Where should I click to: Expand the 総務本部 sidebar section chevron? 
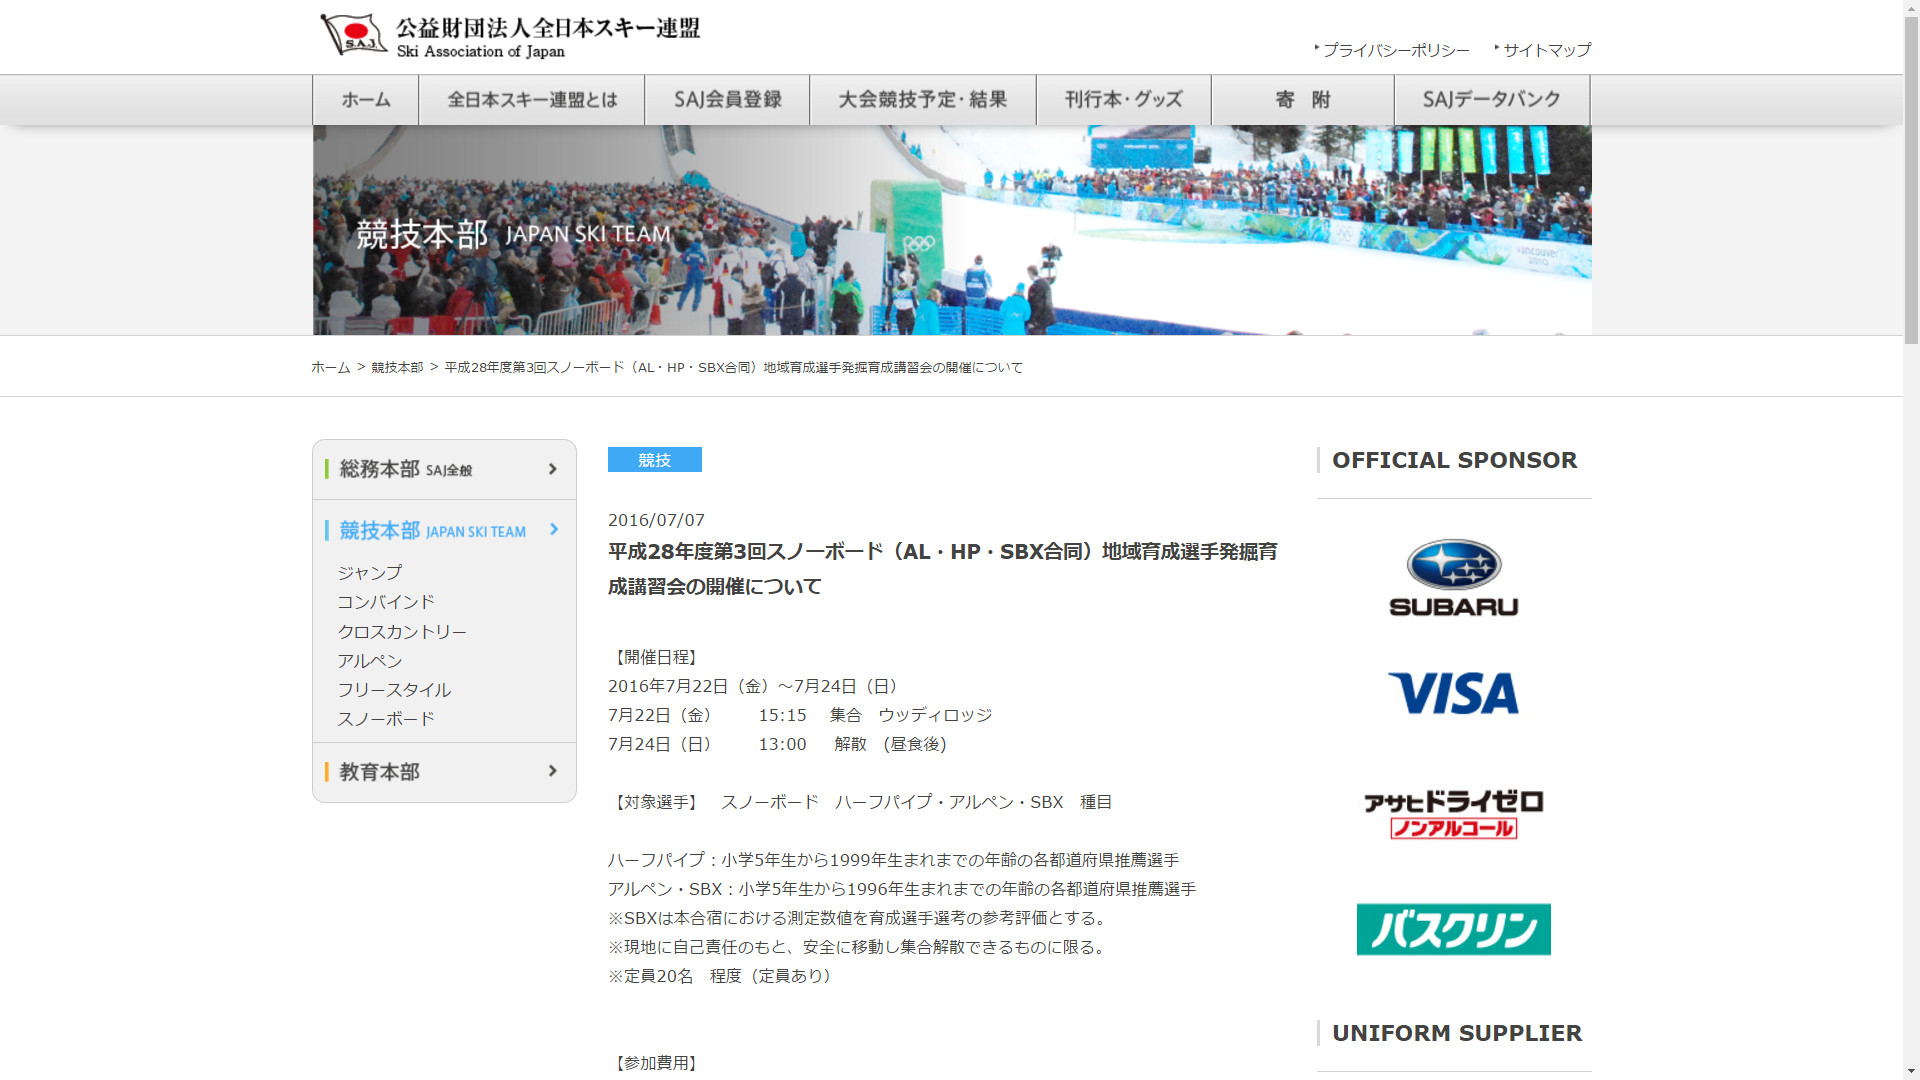[552, 469]
